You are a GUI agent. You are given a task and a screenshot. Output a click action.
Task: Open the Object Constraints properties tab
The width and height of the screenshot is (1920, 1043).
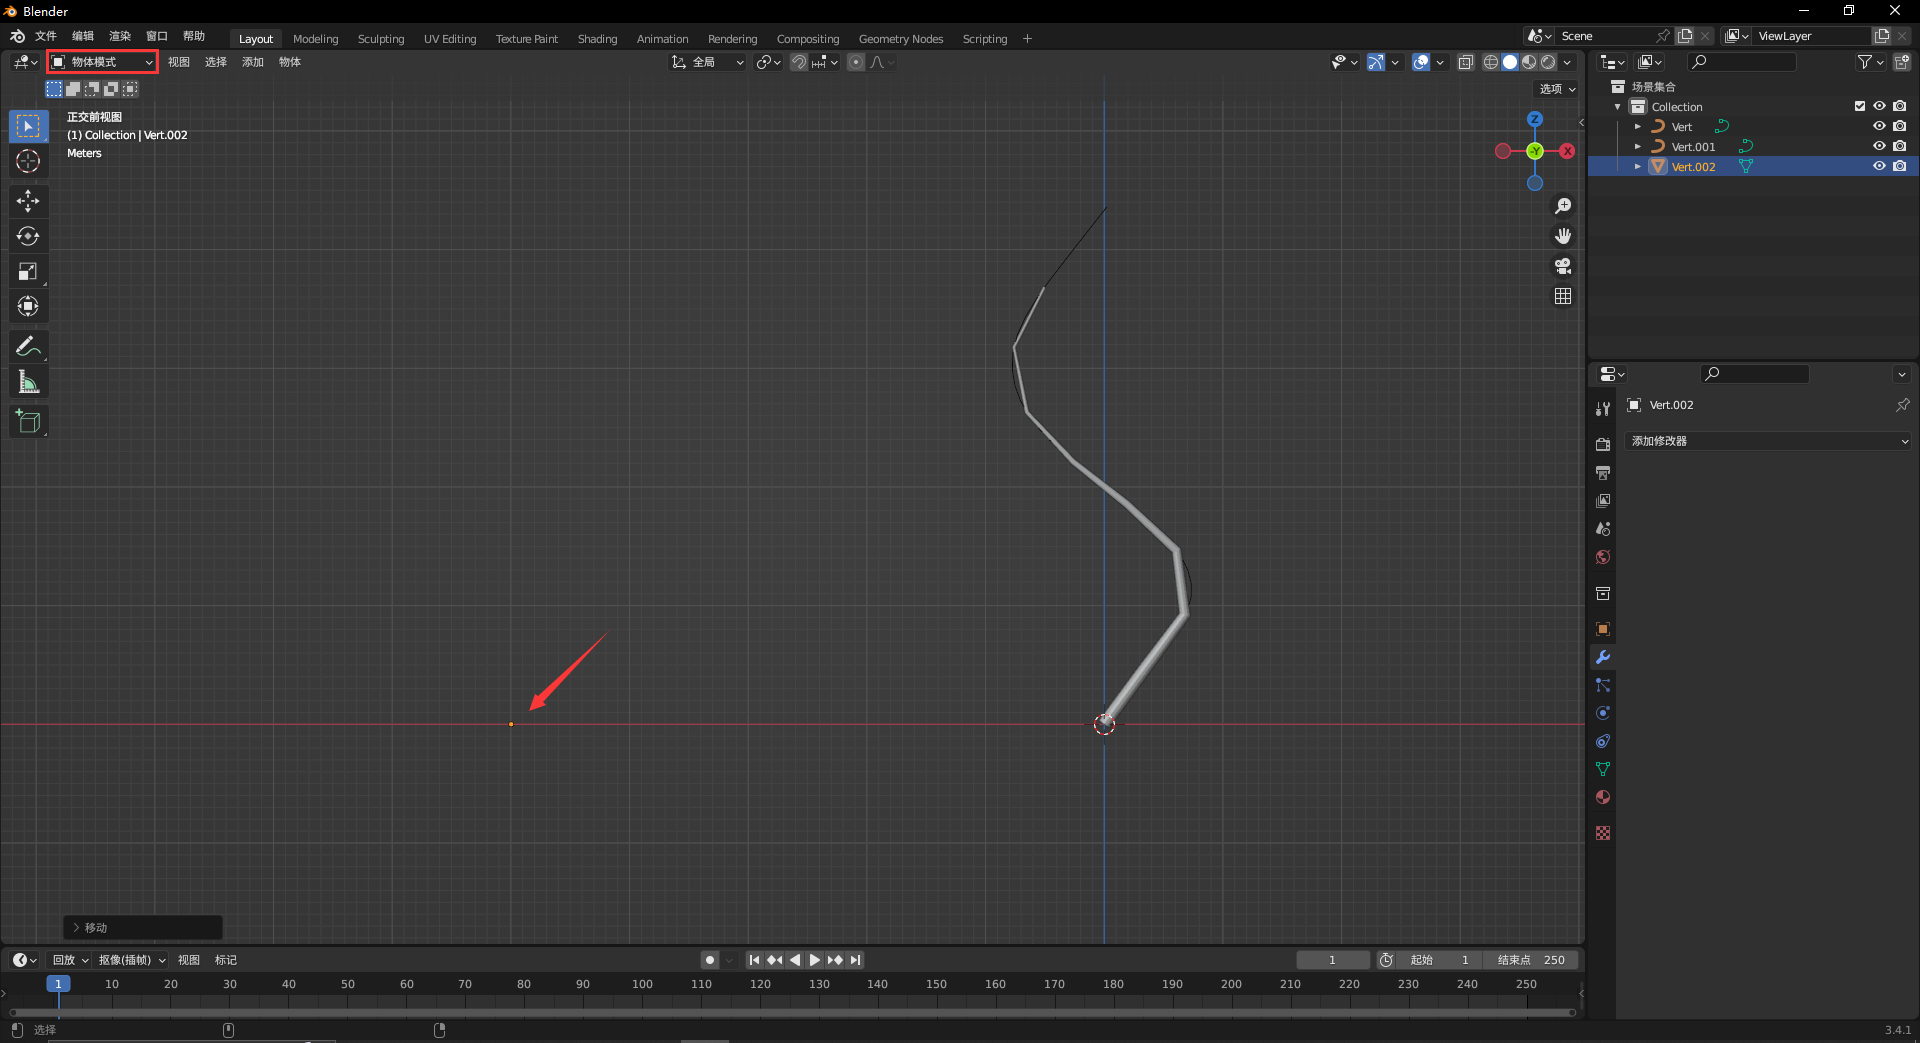(x=1603, y=741)
